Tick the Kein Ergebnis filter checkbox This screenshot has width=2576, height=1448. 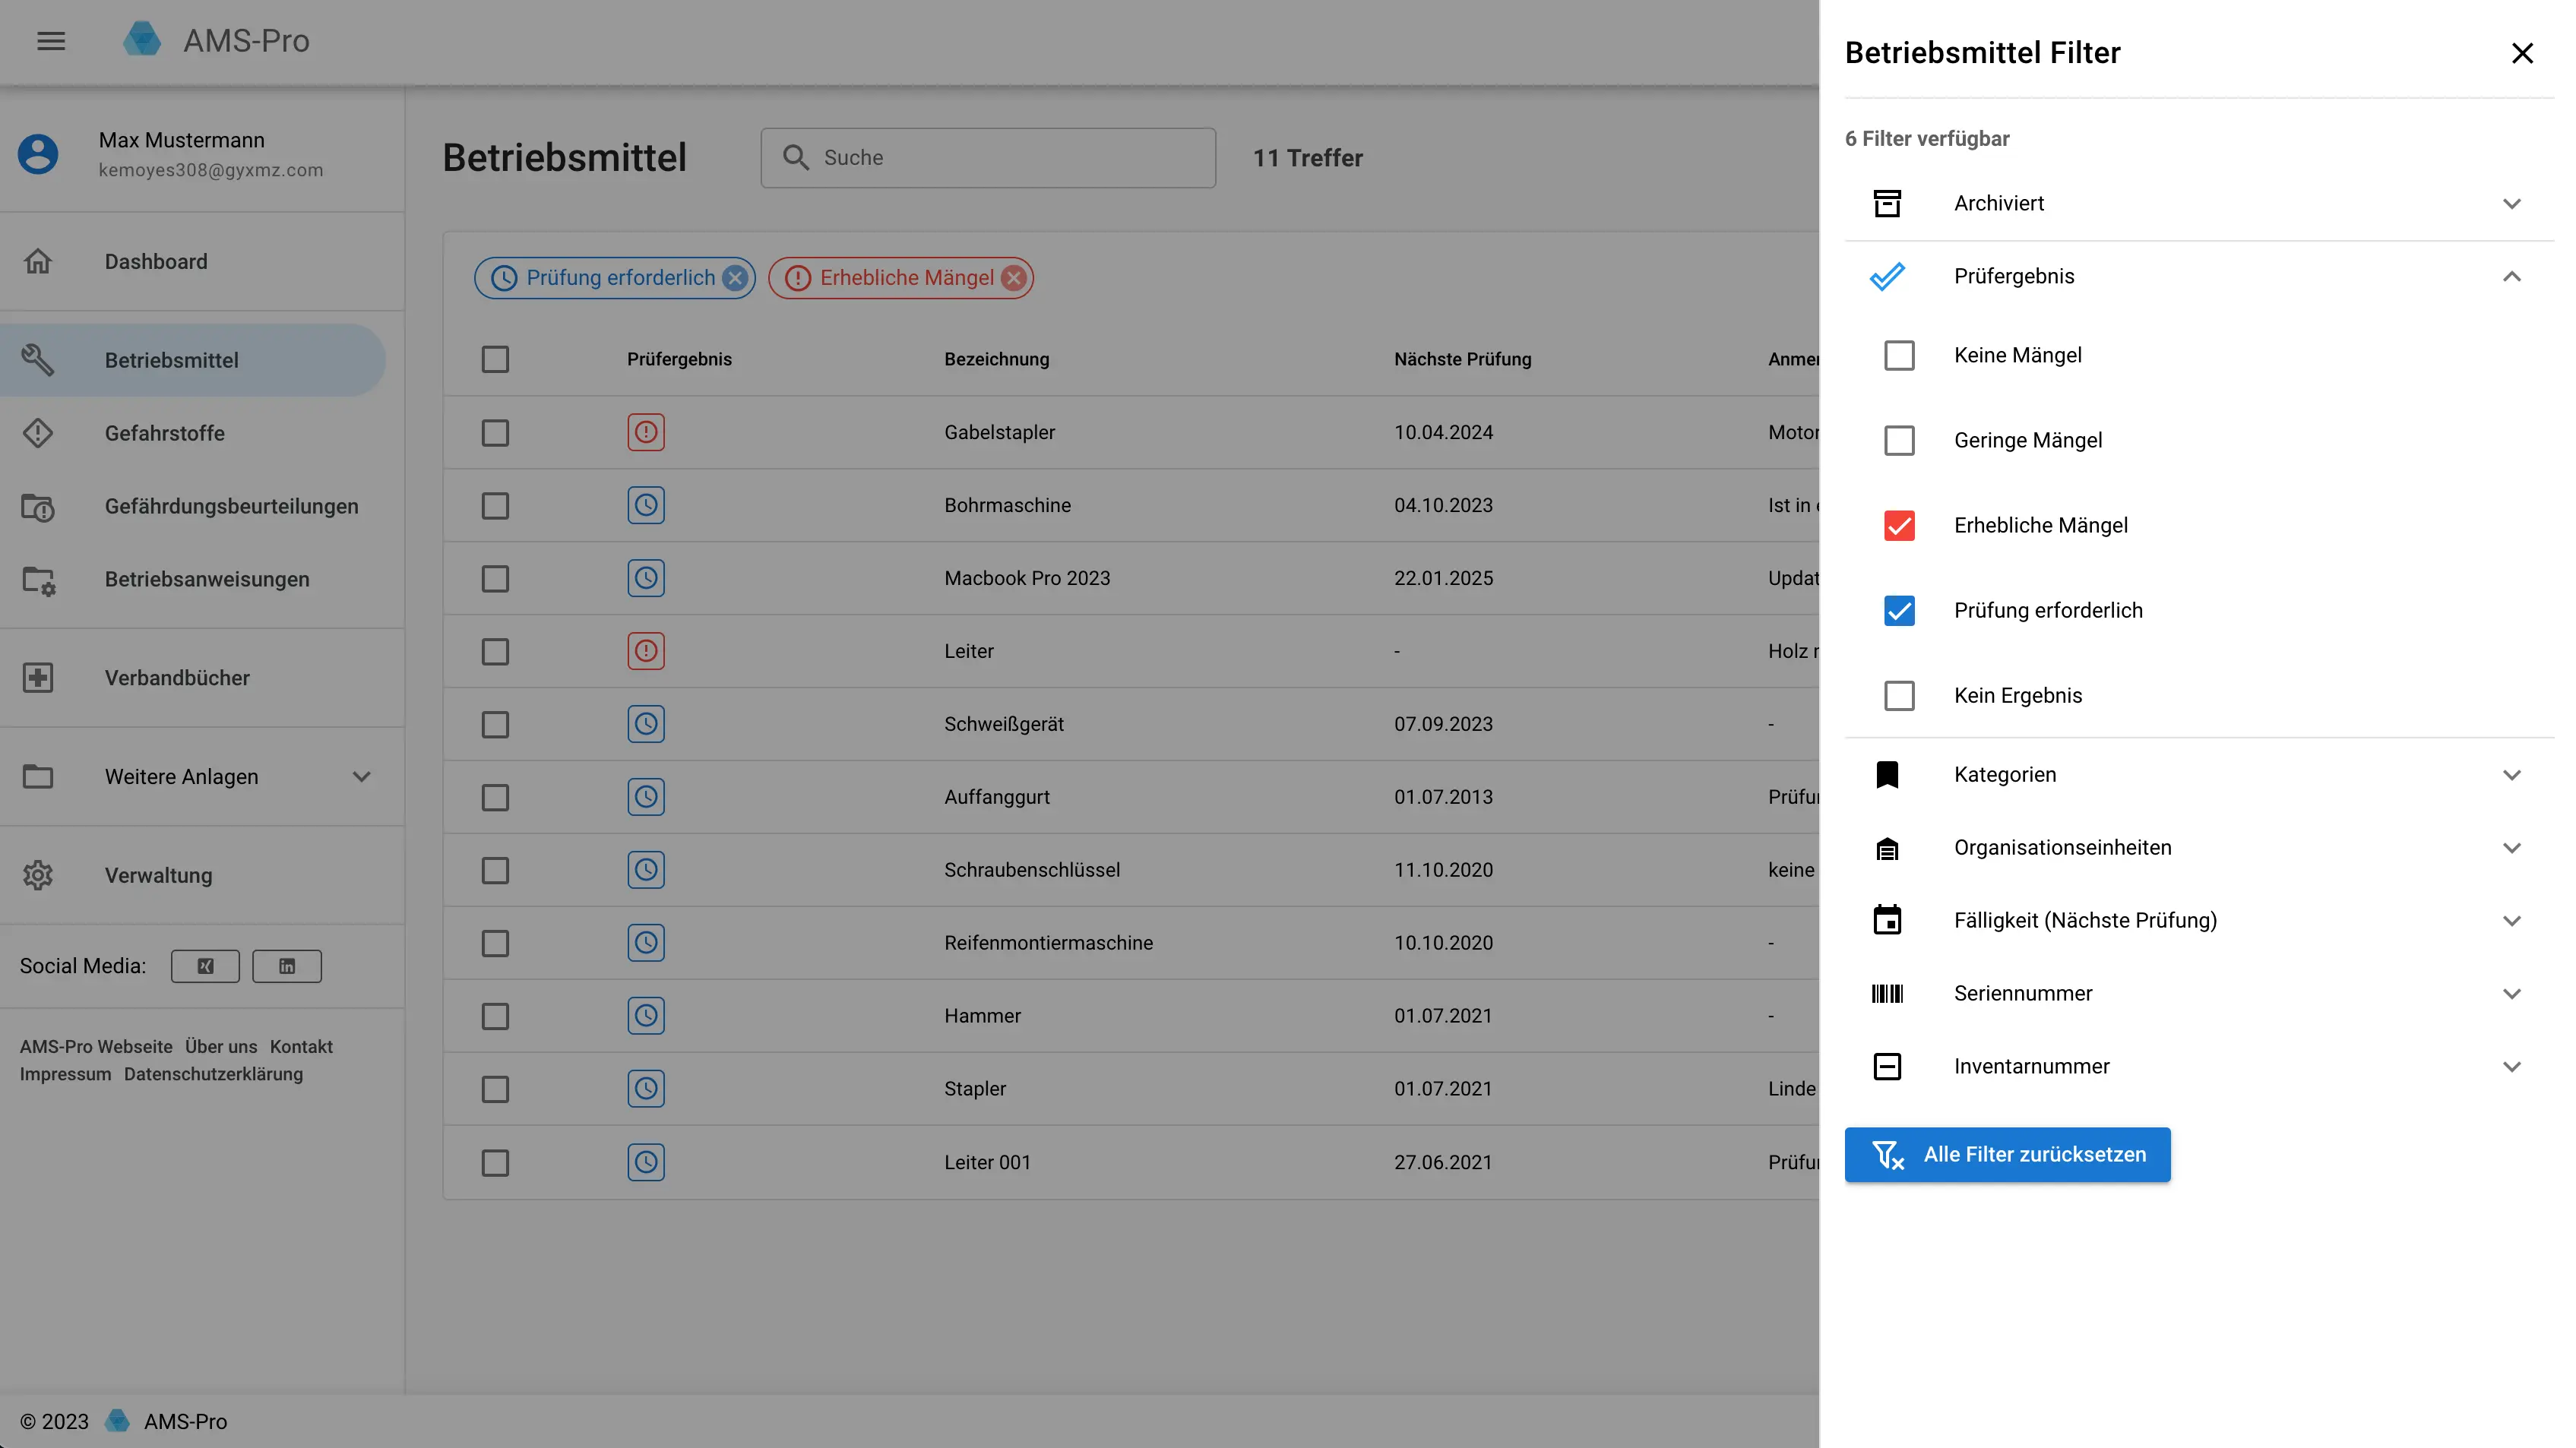1899,696
